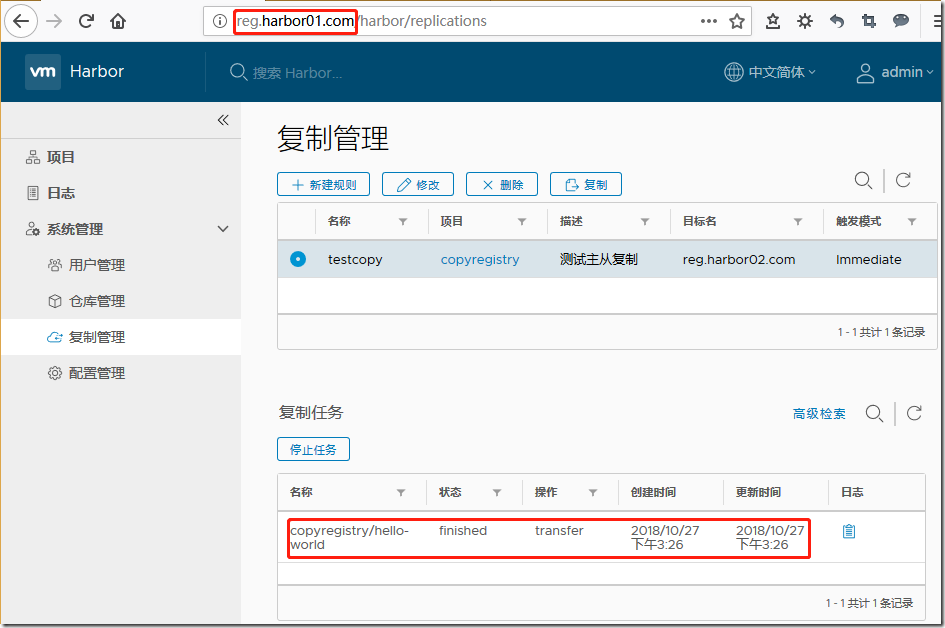Bookmark this page with star icon
The width and height of the screenshot is (945, 628).
coord(737,21)
